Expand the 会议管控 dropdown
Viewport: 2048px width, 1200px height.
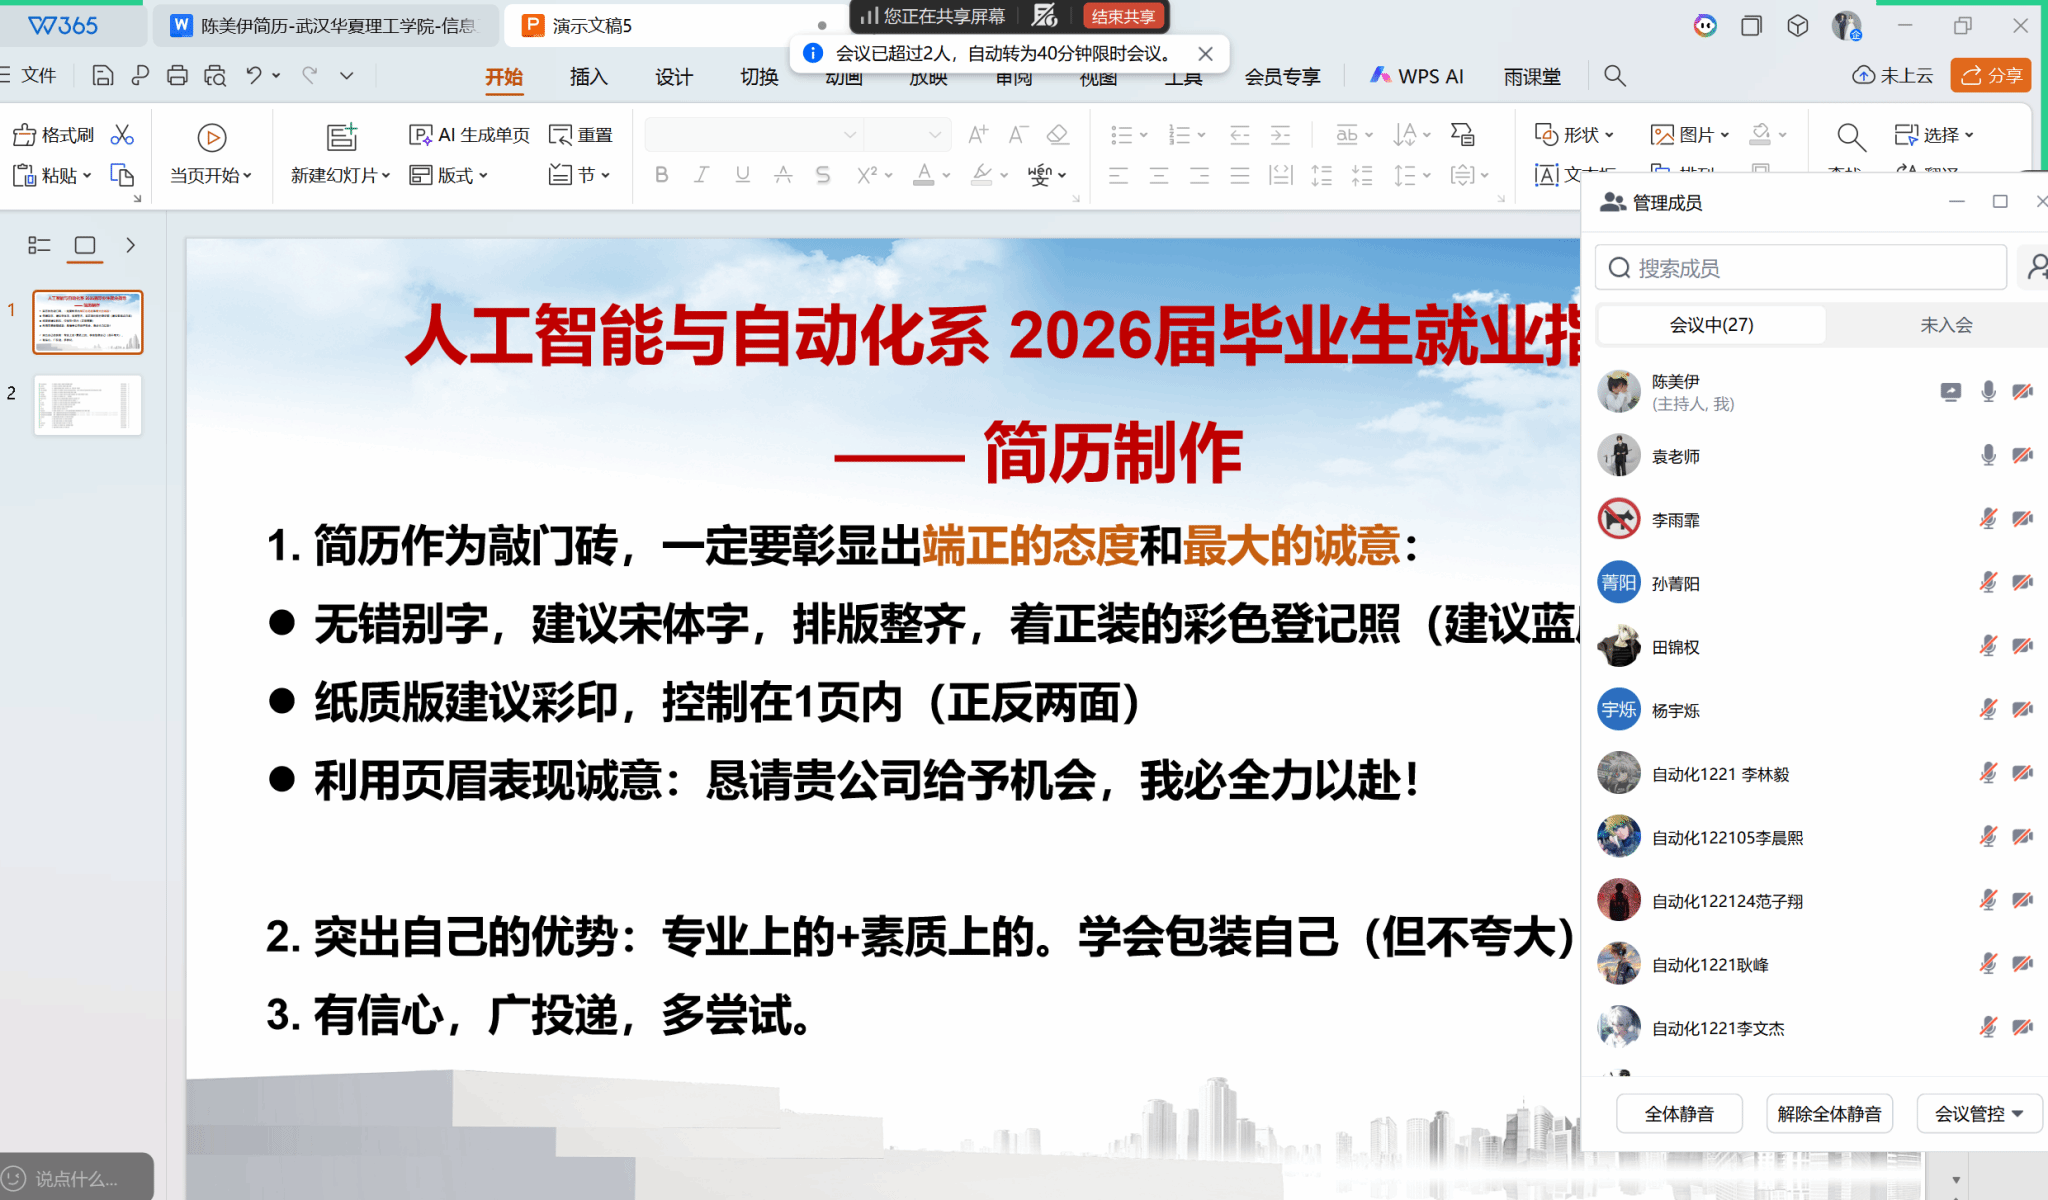click(x=1979, y=1113)
